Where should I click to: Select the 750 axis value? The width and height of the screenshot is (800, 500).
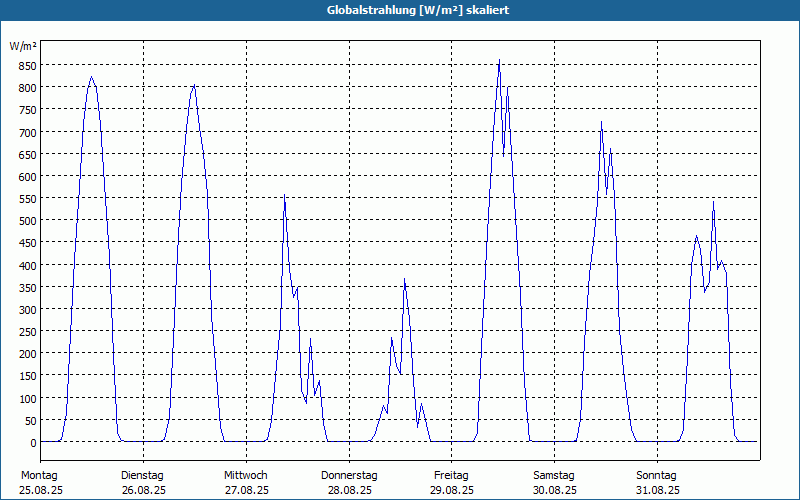tap(28, 110)
